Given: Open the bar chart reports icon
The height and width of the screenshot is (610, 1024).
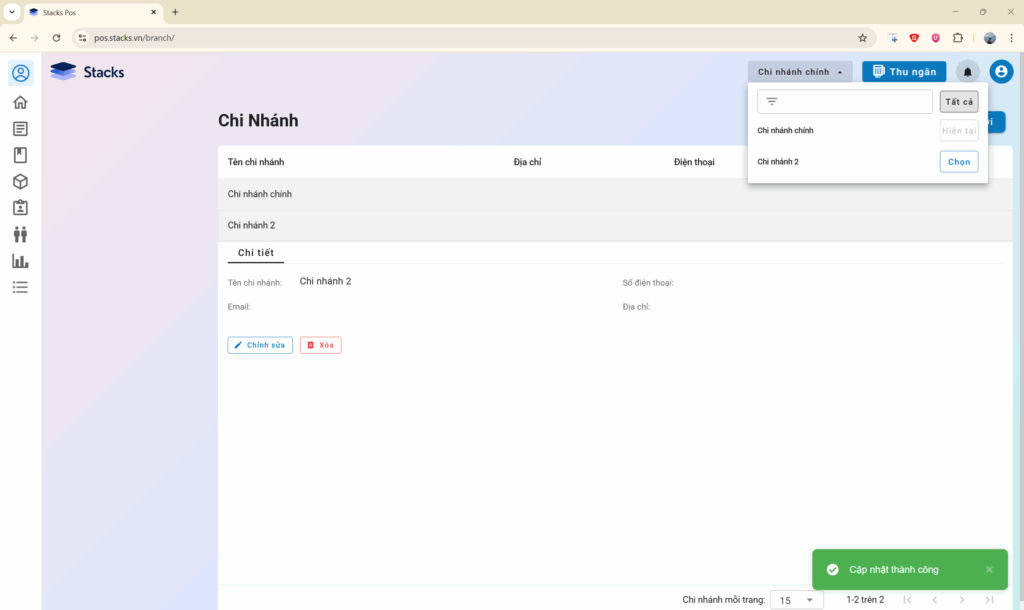Looking at the screenshot, I should 20,261.
